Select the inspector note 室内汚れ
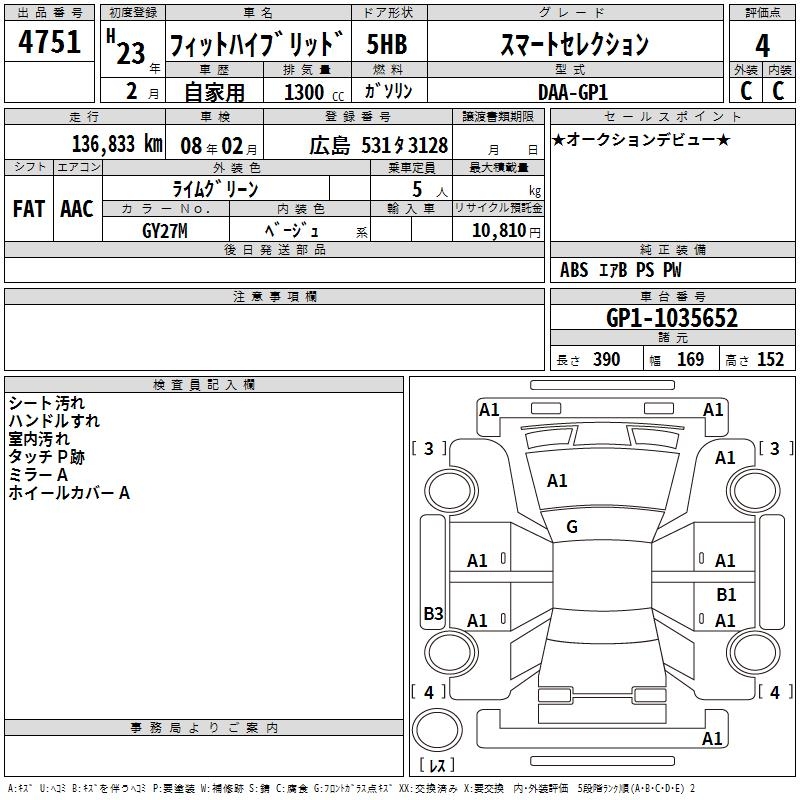The width and height of the screenshot is (800, 800). point(39,439)
